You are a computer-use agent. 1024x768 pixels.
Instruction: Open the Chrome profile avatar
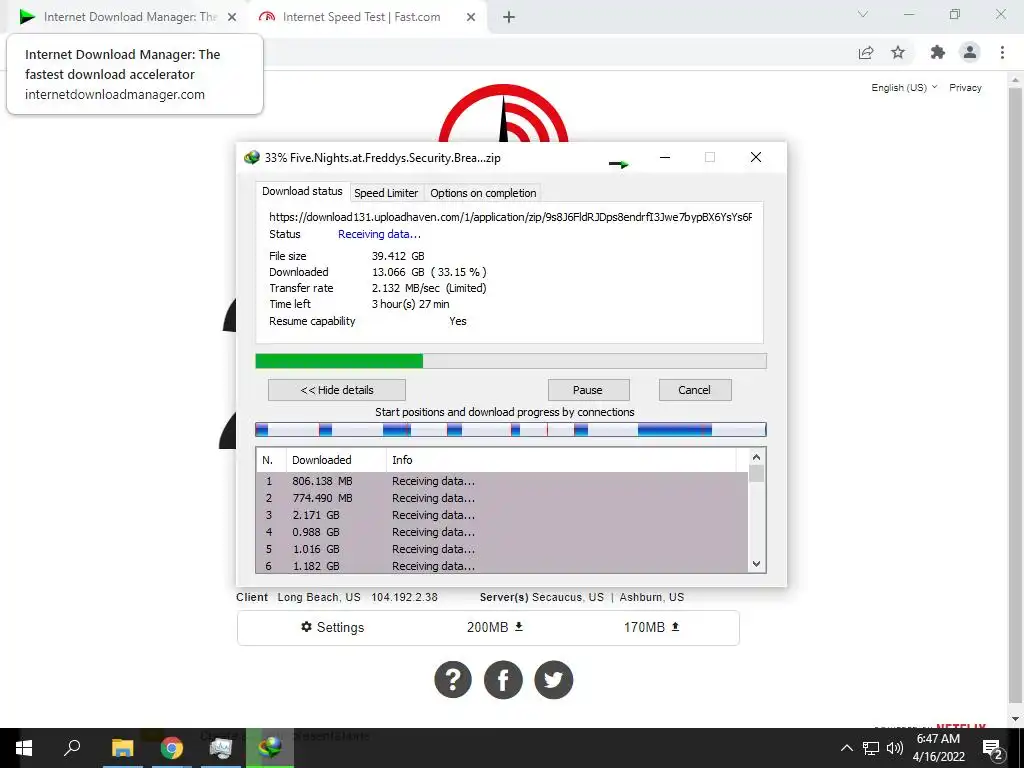pyautogui.click(x=970, y=52)
